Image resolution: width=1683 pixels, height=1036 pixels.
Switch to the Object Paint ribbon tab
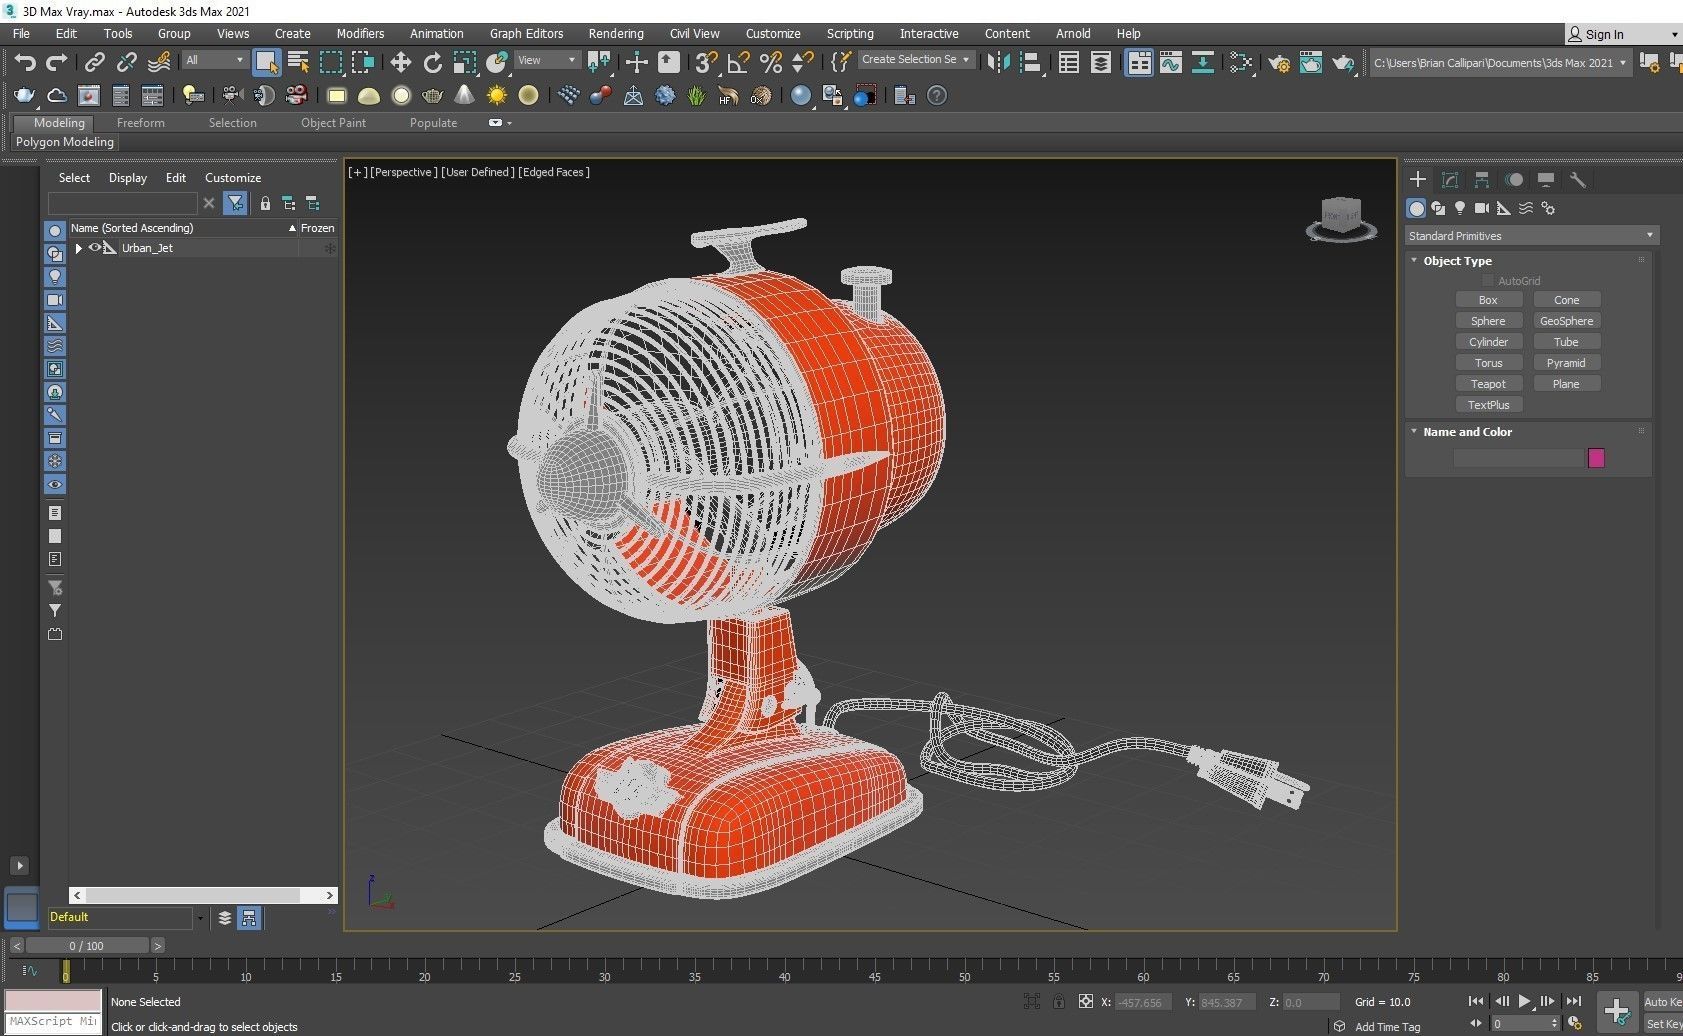(333, 123)
